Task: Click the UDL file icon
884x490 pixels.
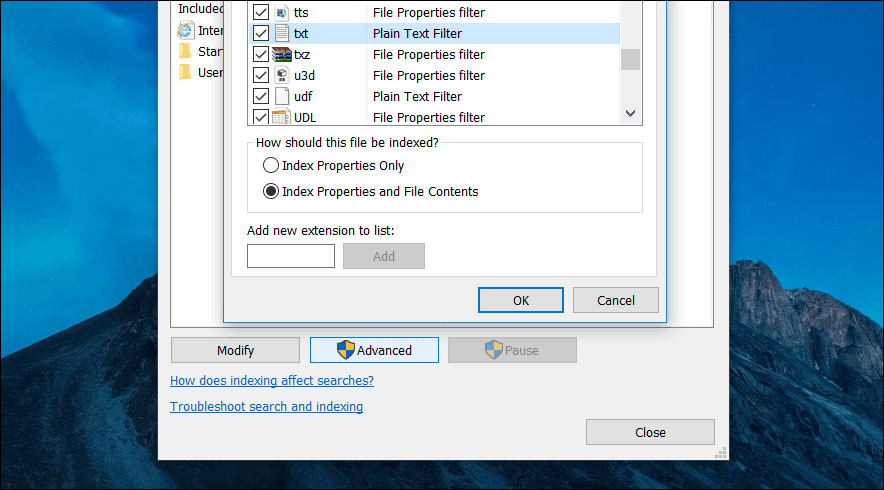Action: 281,117
